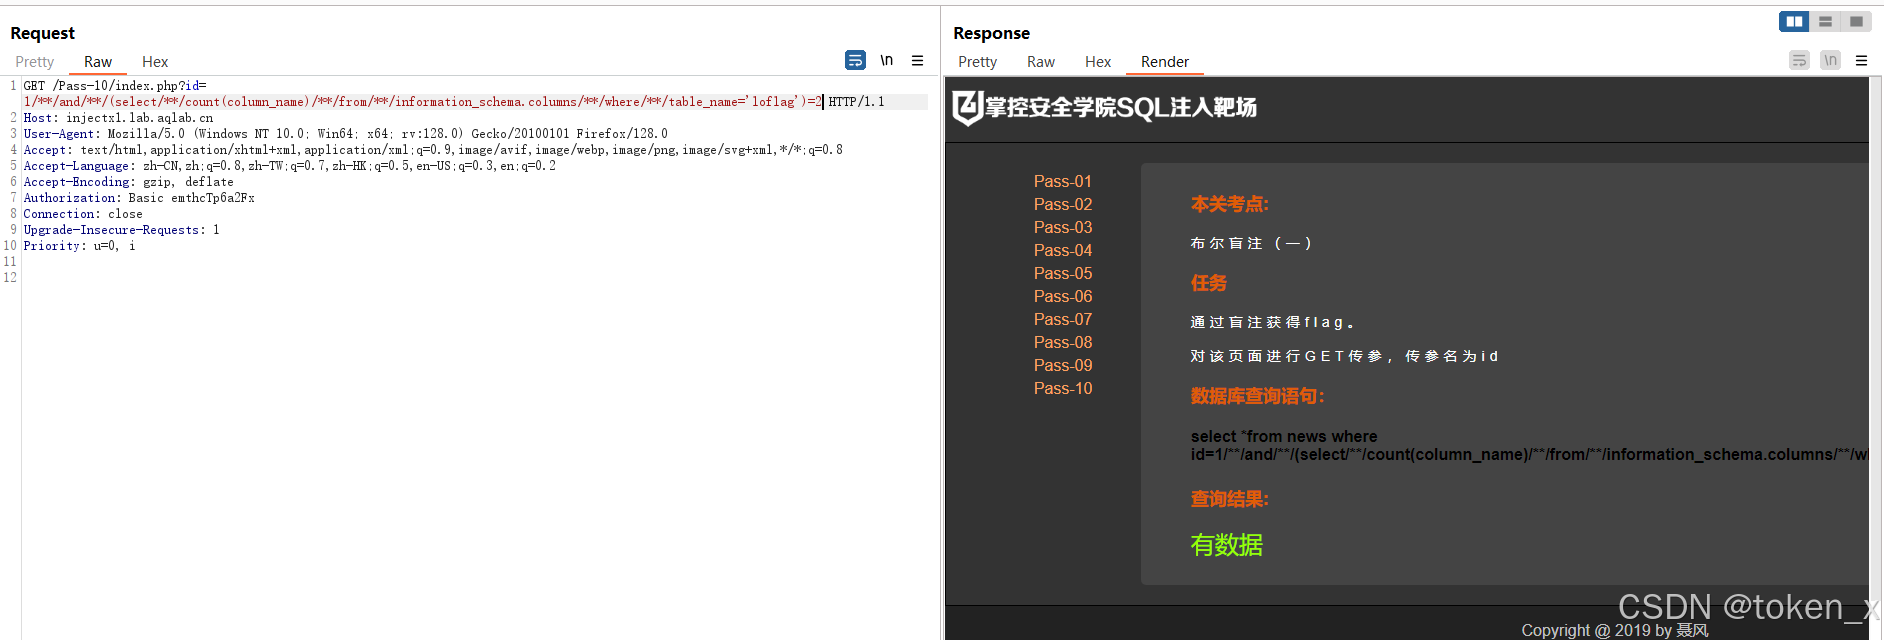
Task: Select the Request Raw tab
Action: point(98,62)
